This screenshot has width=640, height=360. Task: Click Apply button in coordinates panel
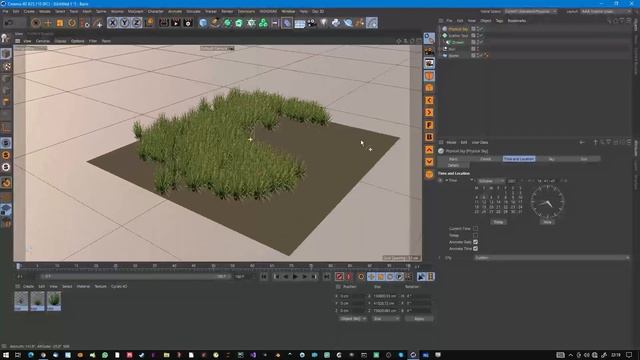click(419, 319)
